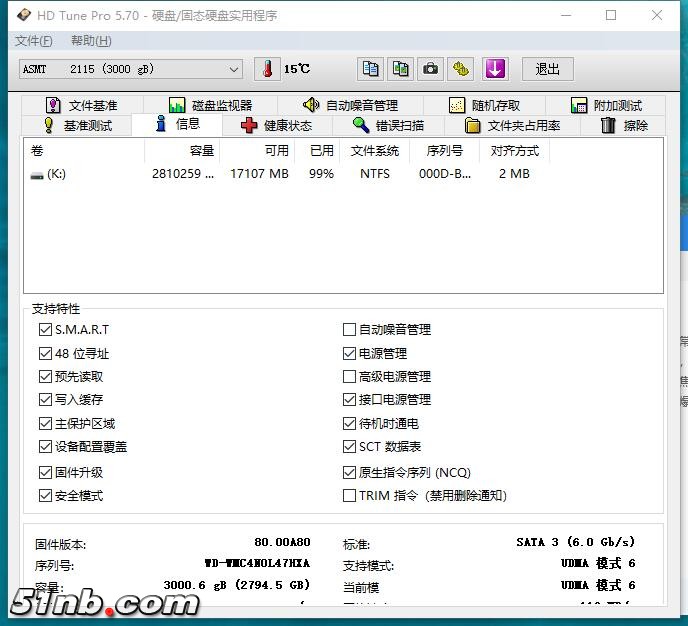The width and height of the screenshot is (688, 626).
Task: Open the 磁盘监视器 tab
Action: click(211, 105)
